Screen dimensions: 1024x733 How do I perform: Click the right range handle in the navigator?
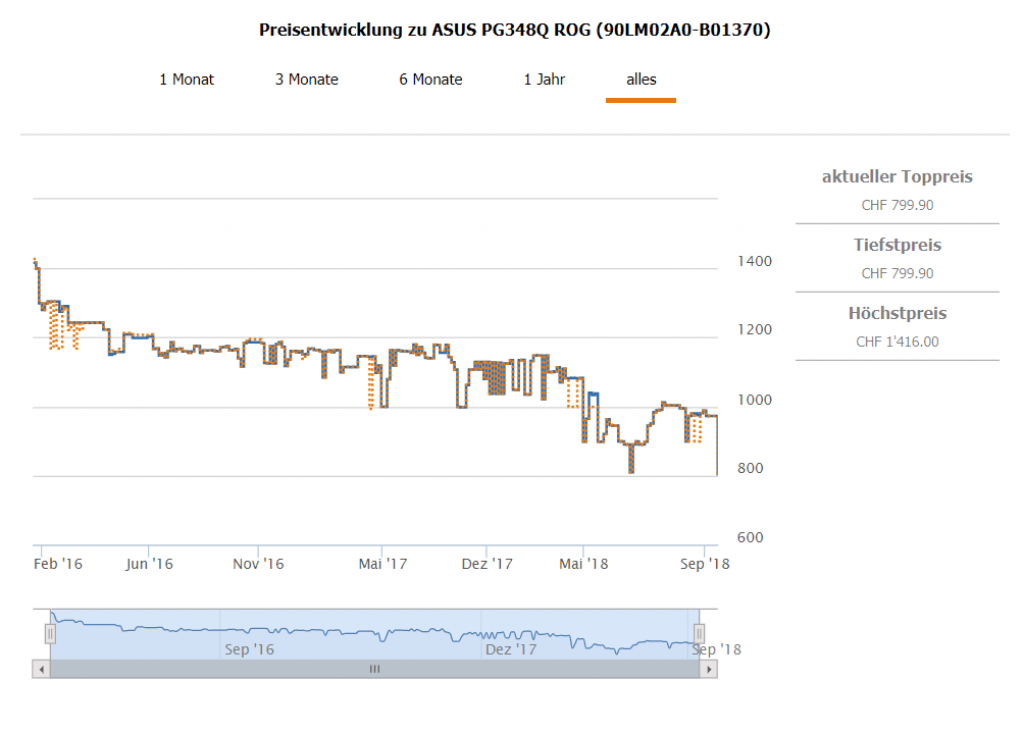point(700,633)
